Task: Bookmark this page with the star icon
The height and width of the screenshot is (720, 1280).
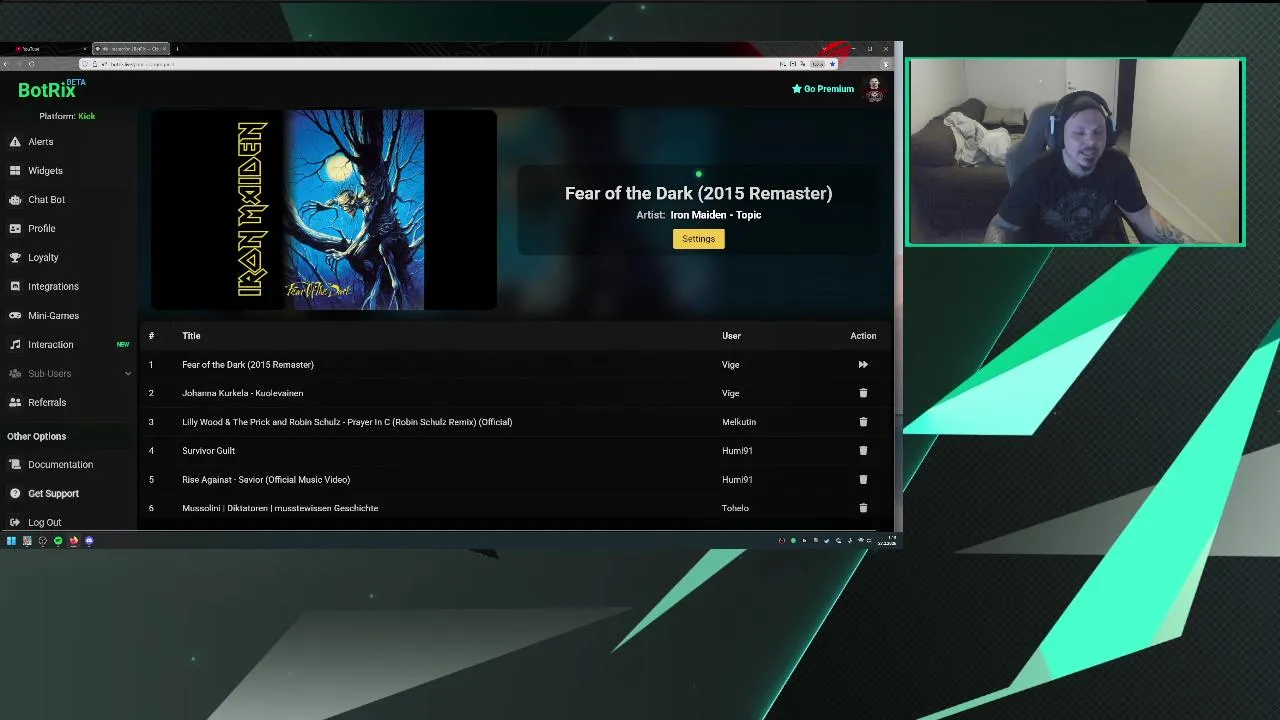Action: pos(832,64)
